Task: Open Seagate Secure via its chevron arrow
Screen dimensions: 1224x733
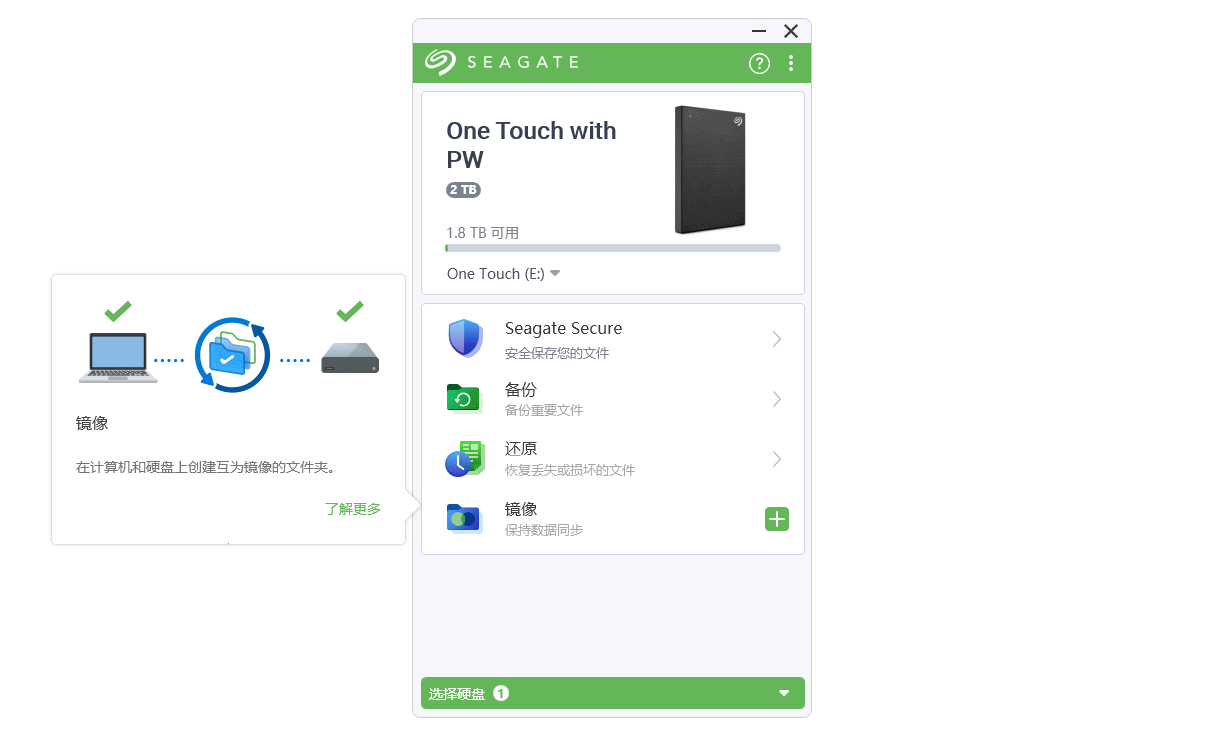Action: click(x=777, y=339)
